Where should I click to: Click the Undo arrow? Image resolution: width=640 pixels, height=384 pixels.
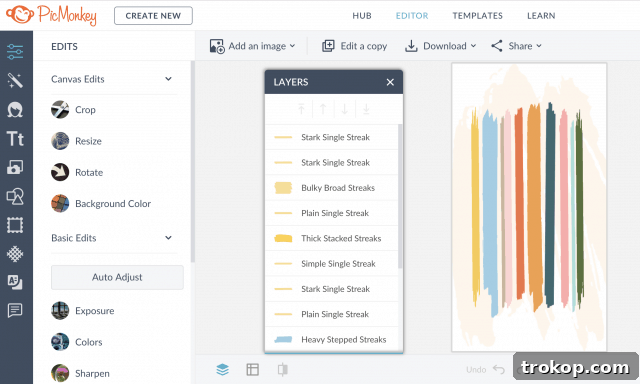tap(499, 369)
